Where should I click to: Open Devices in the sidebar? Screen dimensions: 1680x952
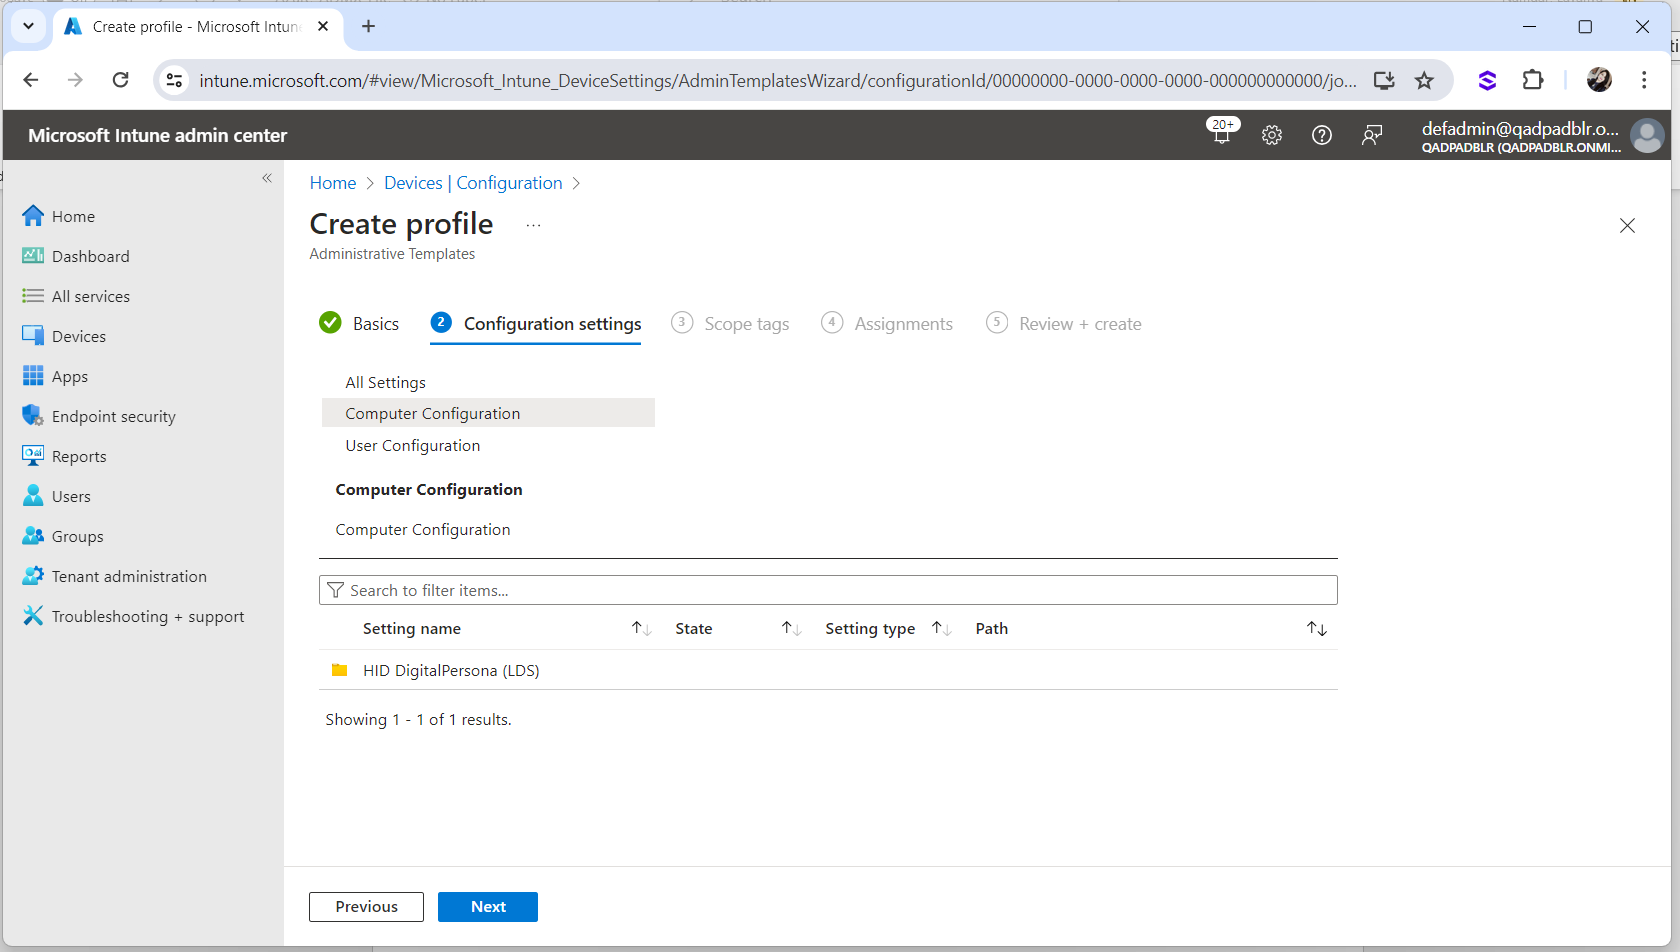tap(64, 336)
